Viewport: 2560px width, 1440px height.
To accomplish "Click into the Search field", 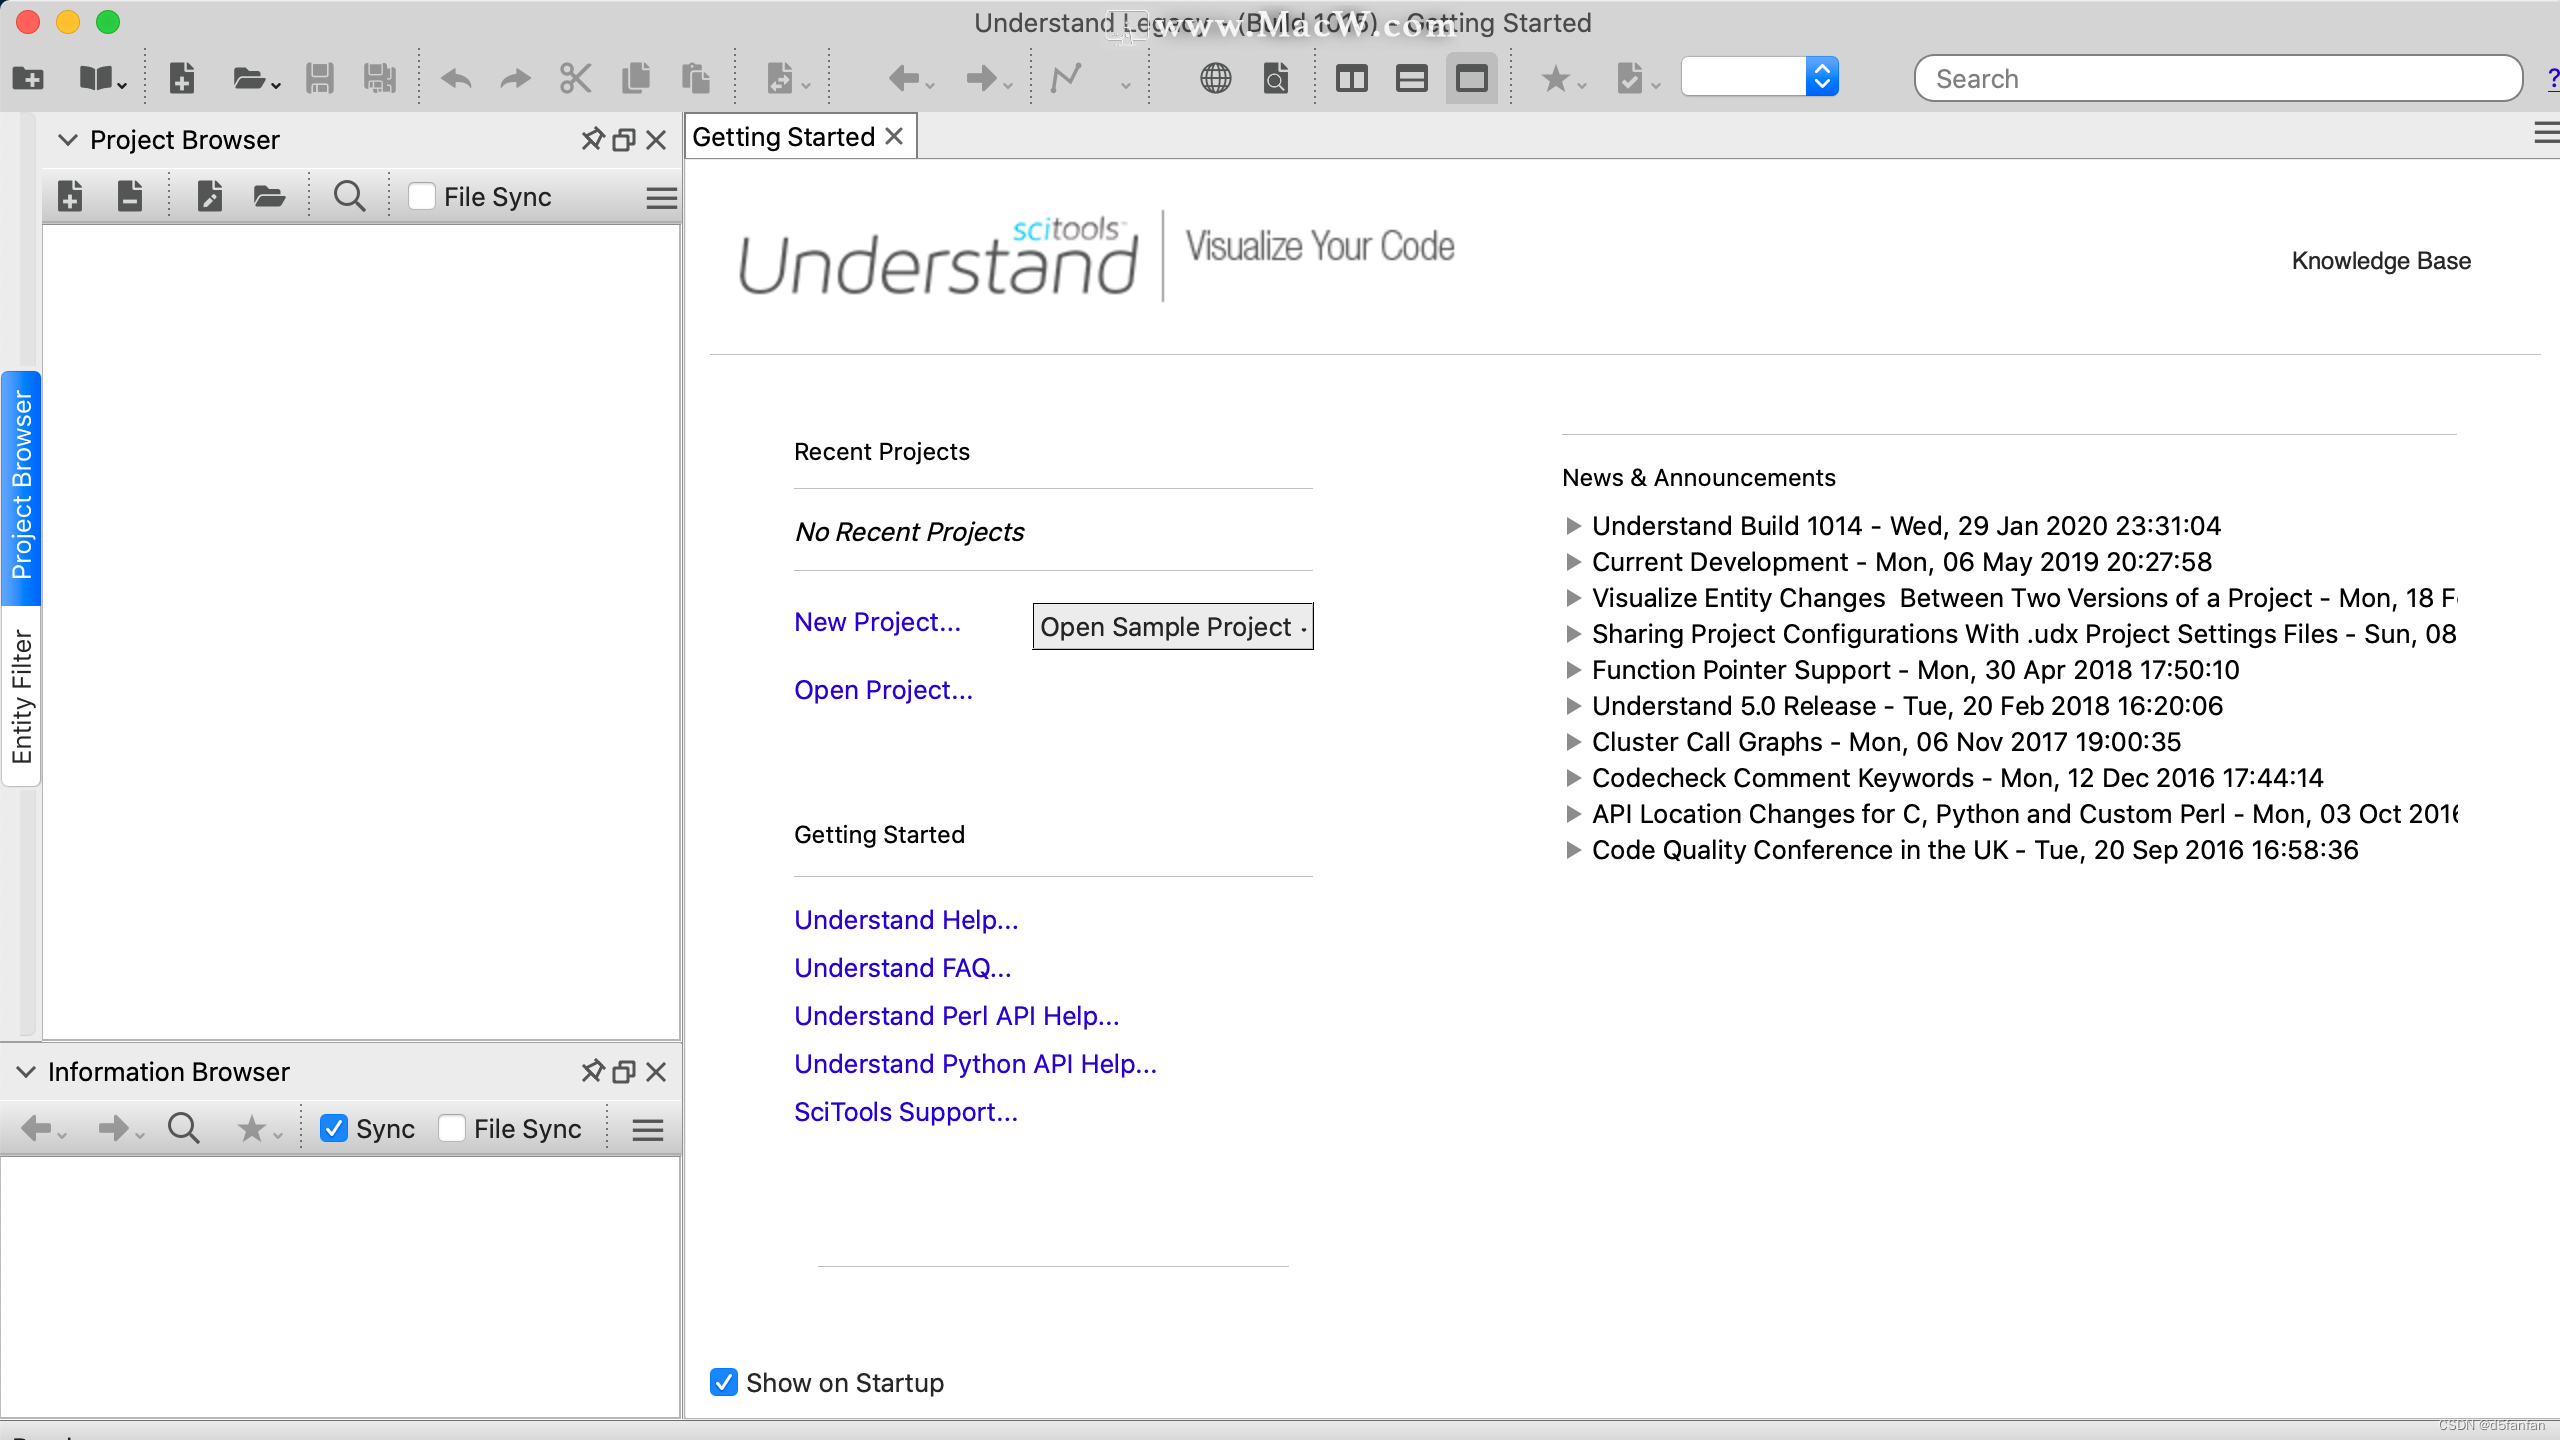I will [x=2216, y=78].
